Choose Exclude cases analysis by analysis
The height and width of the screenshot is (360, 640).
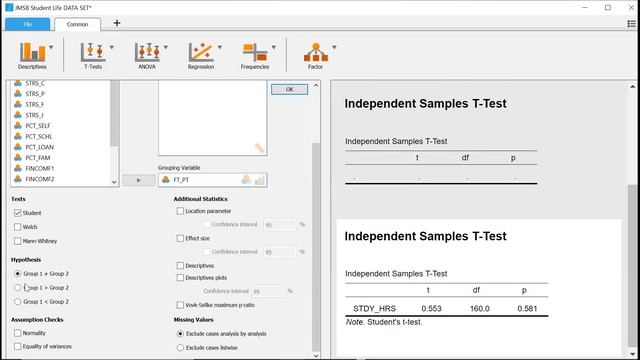pyautogui.click(x=180, y=333)
